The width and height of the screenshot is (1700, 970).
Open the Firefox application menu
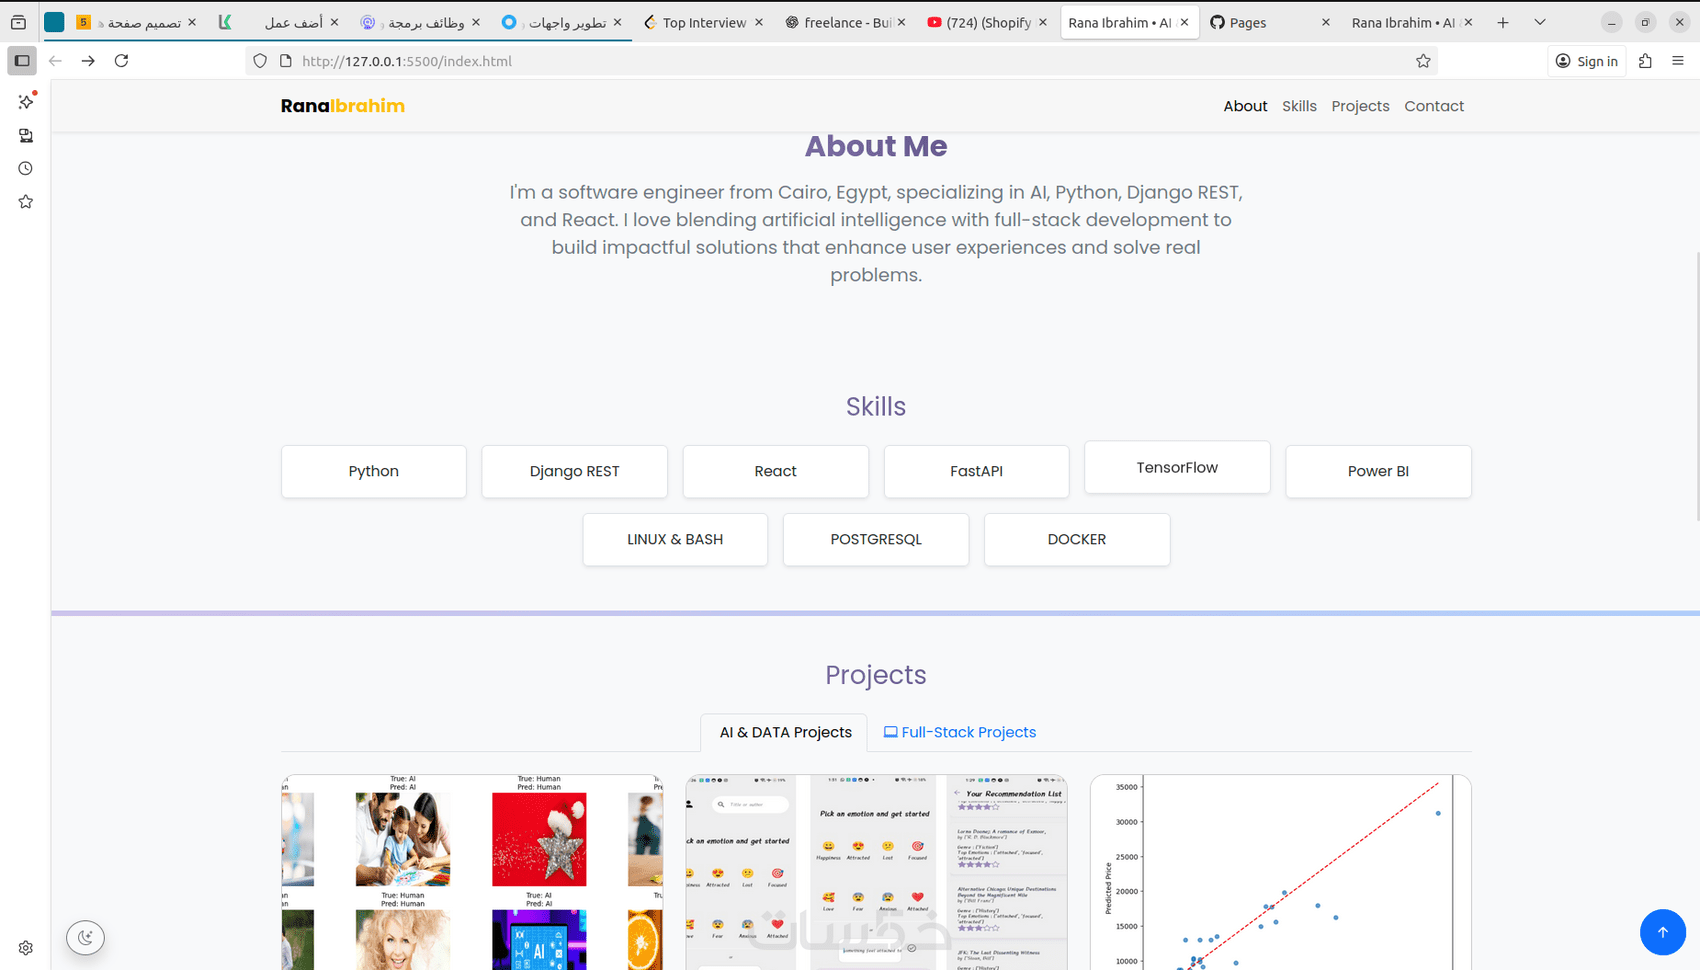pyautogui.click(x=1678, y=61)
